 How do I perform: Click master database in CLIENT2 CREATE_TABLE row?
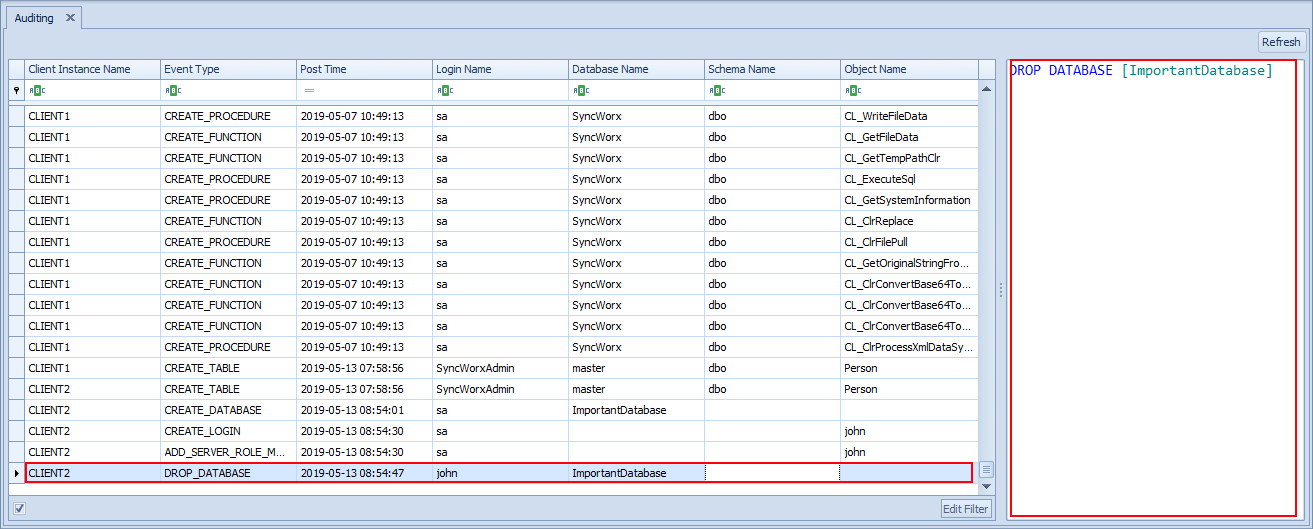pos(589,389)
